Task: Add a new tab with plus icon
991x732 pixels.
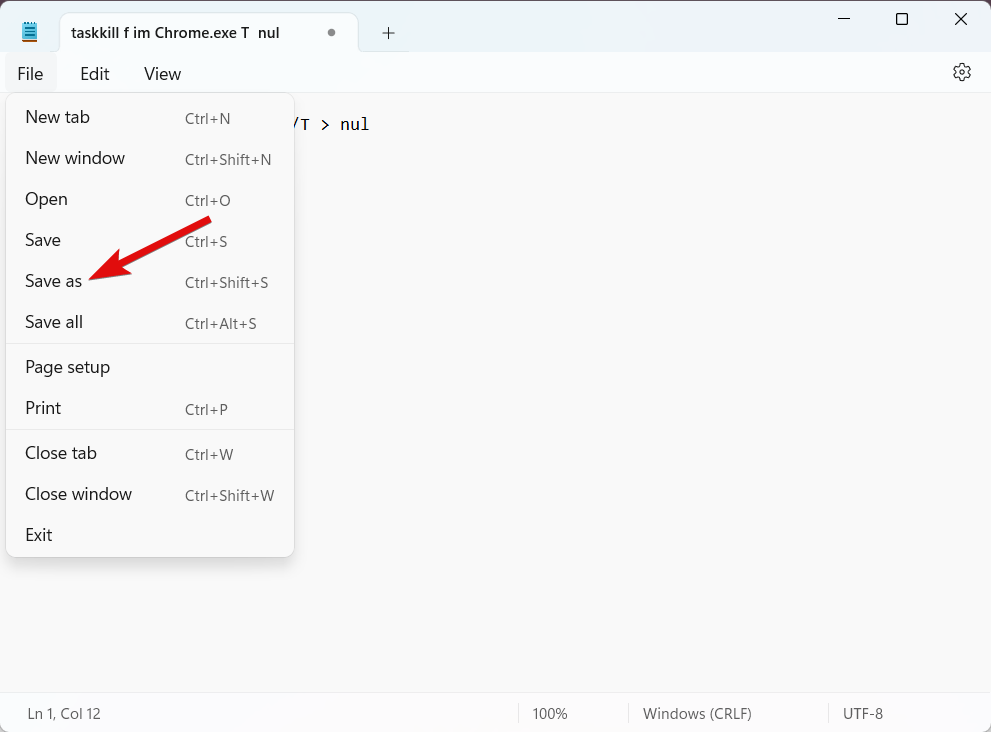Action: coord(388,33)
